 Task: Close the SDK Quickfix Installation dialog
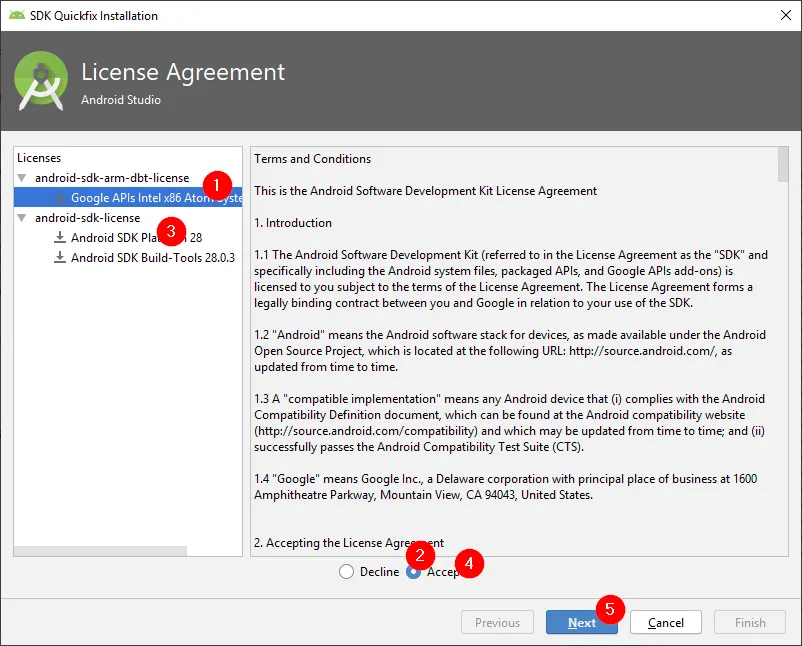786,15
